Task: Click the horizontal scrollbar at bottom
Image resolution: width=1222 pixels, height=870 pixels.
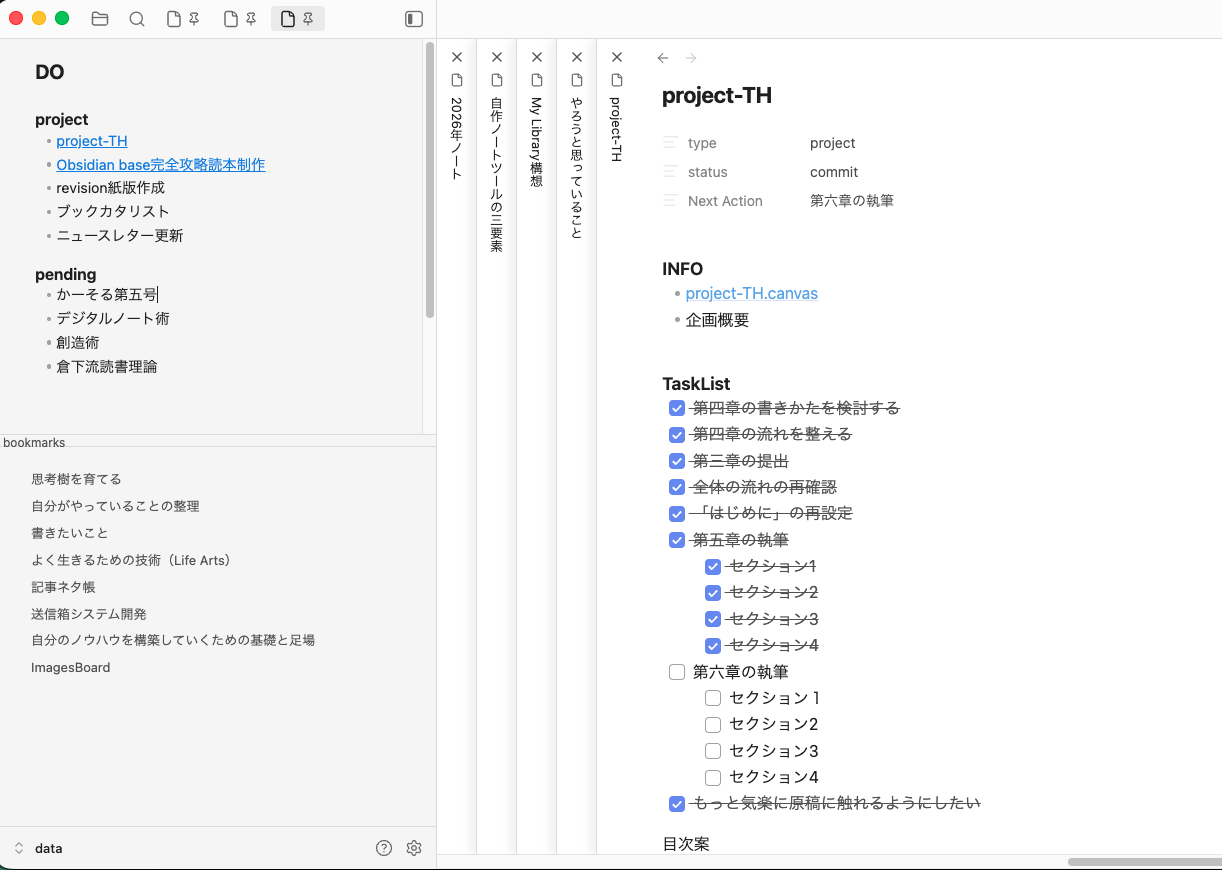Action: tap(1143, 862)
